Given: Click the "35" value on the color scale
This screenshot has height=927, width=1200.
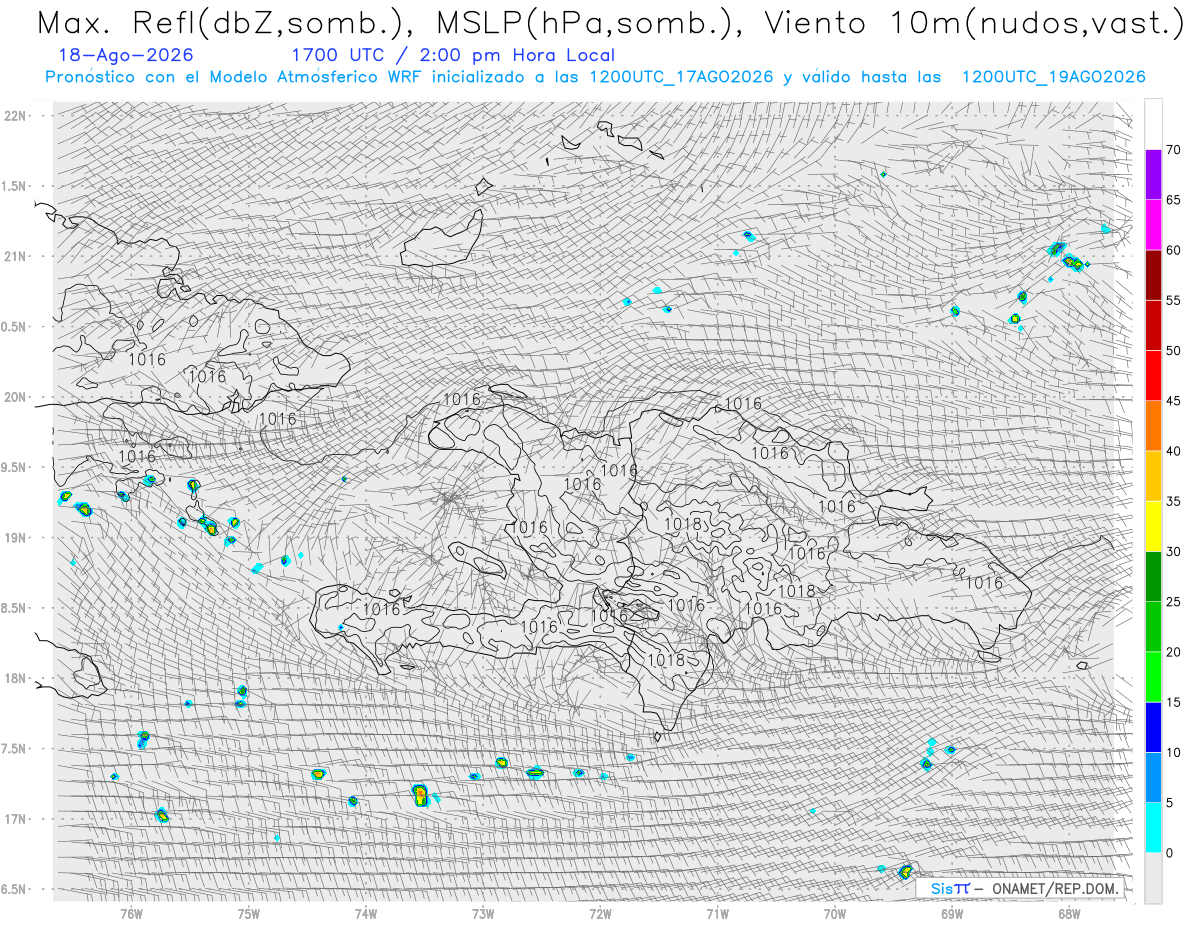Looking at the screenshot, I should pyautogui.click(x=1173, y=501).
